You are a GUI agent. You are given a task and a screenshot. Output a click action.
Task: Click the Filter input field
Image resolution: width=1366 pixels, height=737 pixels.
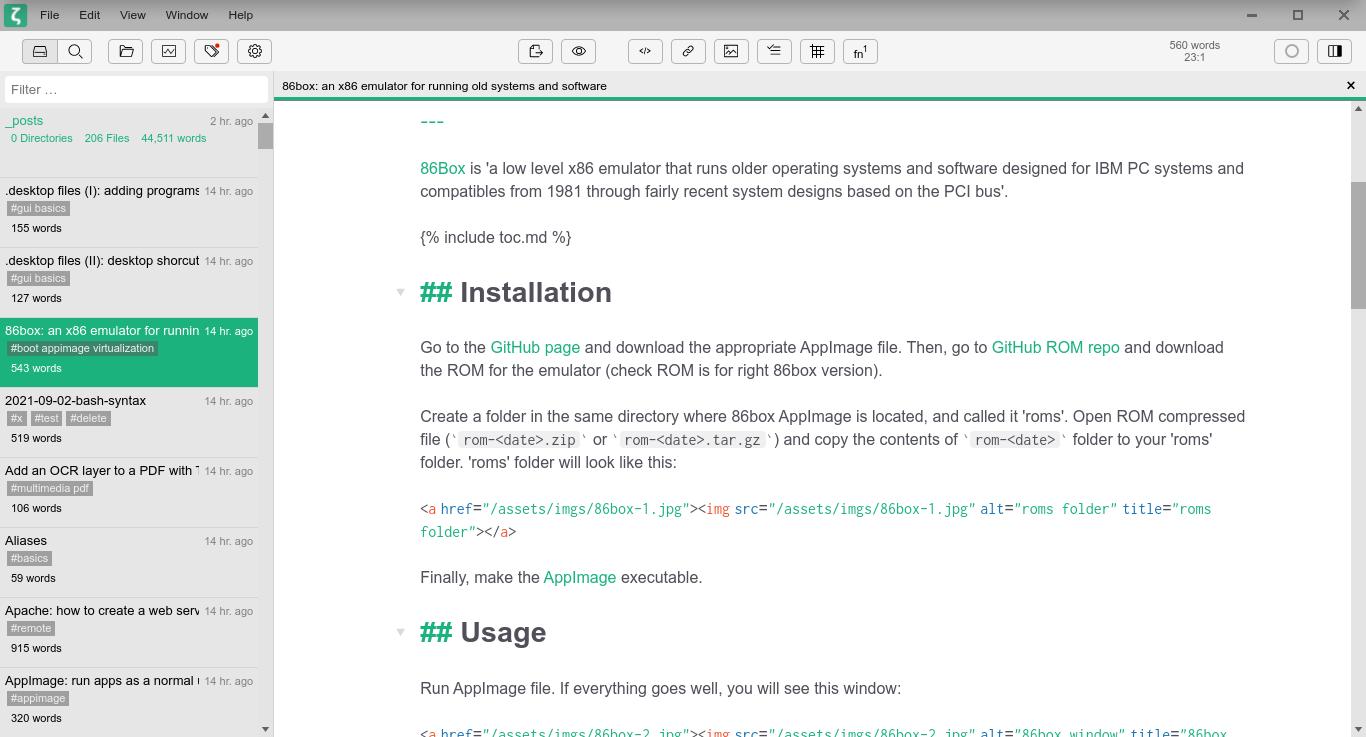click(137, 89)
